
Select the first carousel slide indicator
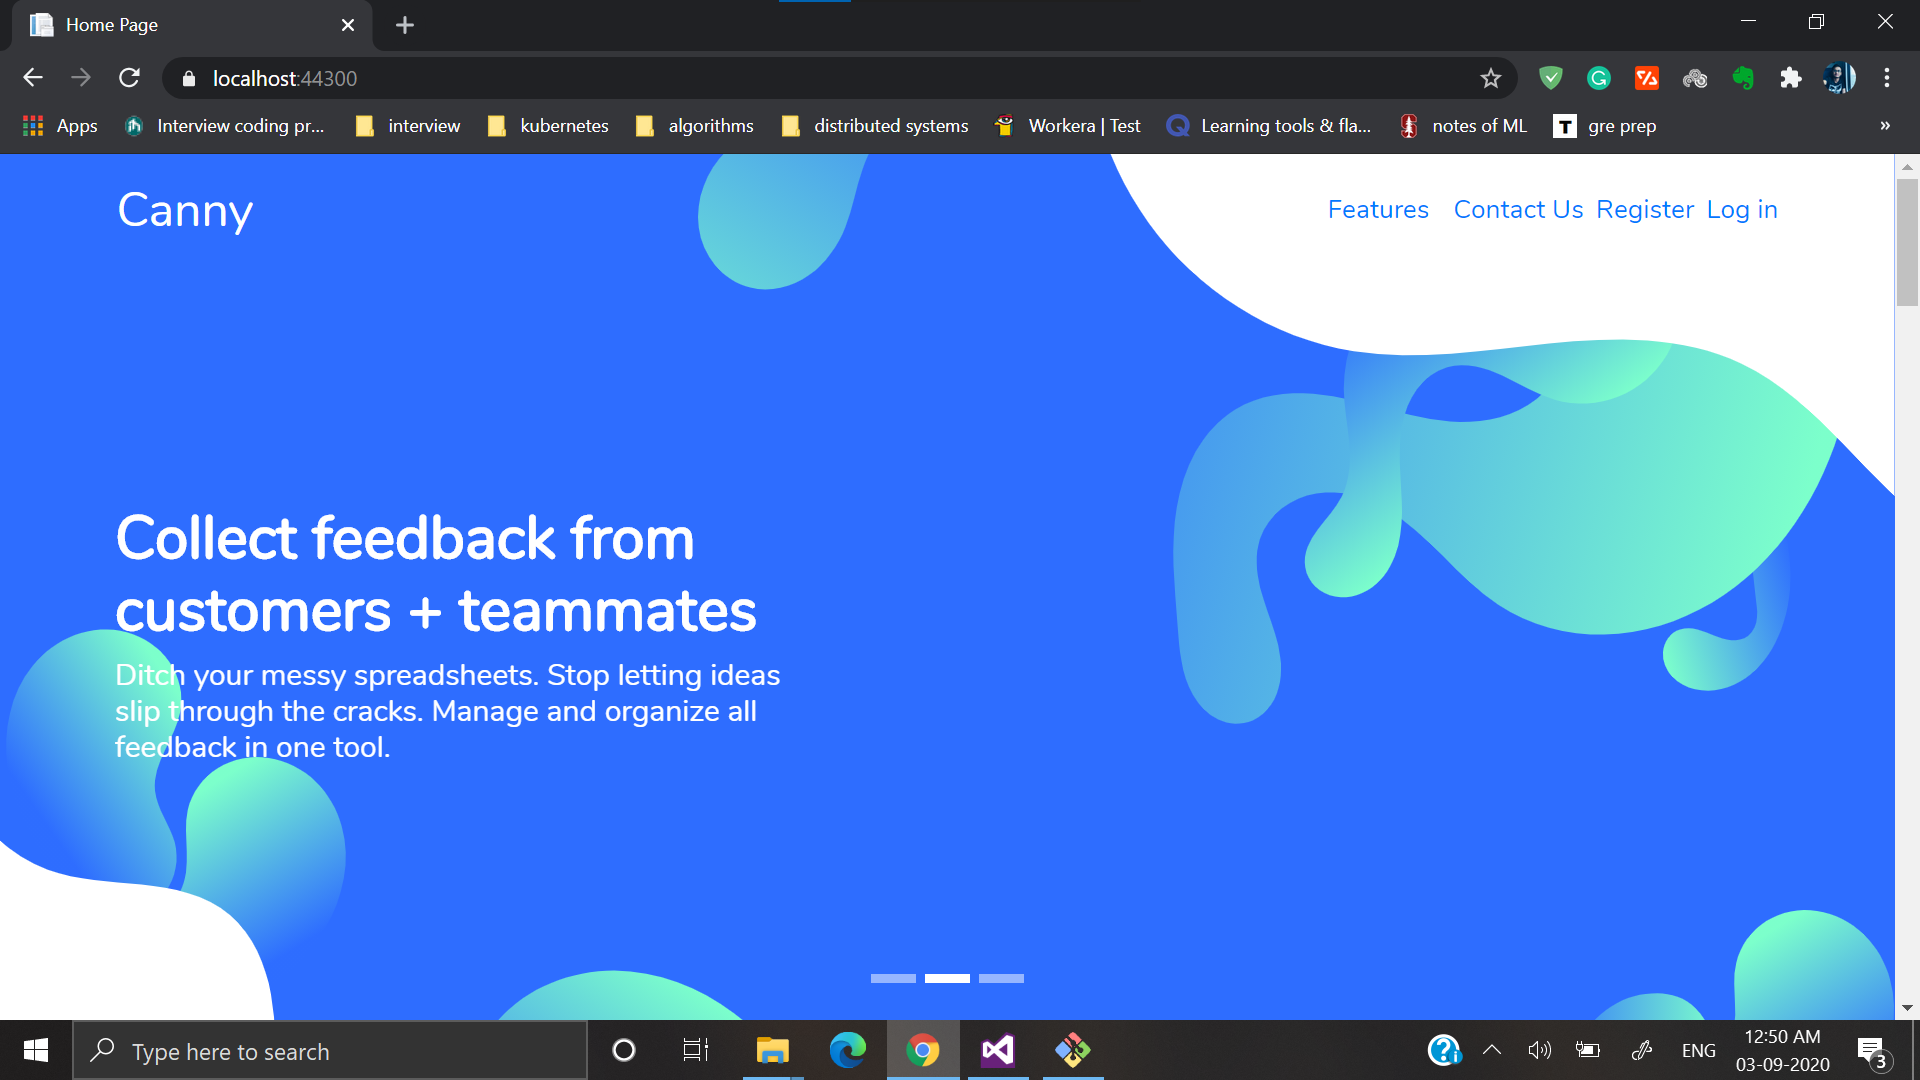(x=893, y=978)
